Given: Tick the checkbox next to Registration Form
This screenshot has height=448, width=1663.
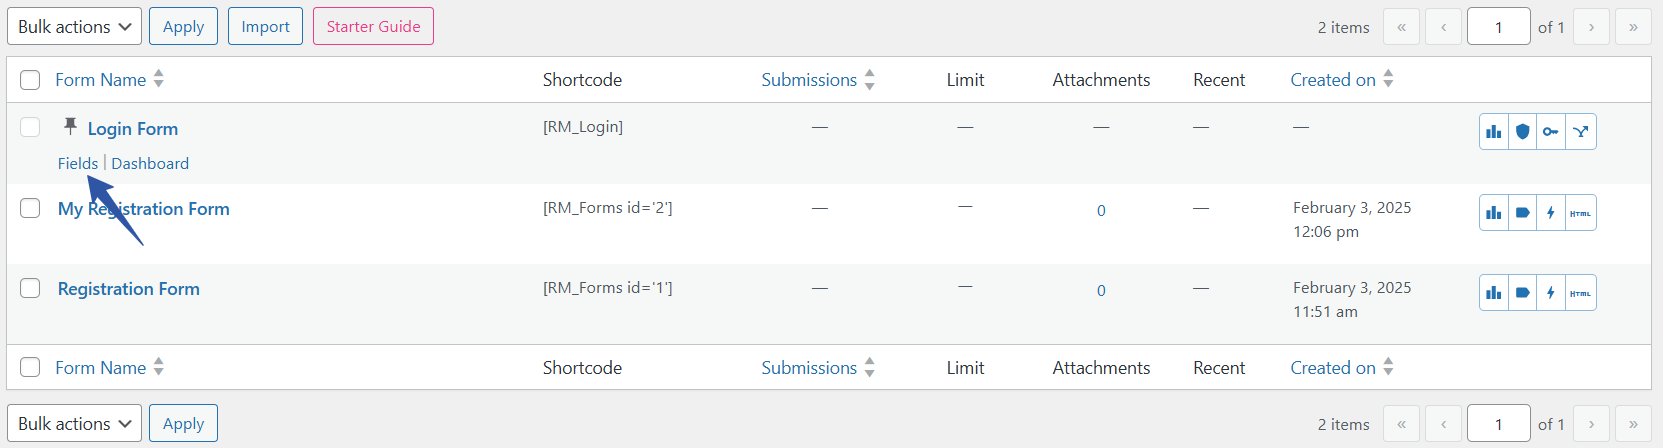Looking at the screenshot, I should point(31,288).
